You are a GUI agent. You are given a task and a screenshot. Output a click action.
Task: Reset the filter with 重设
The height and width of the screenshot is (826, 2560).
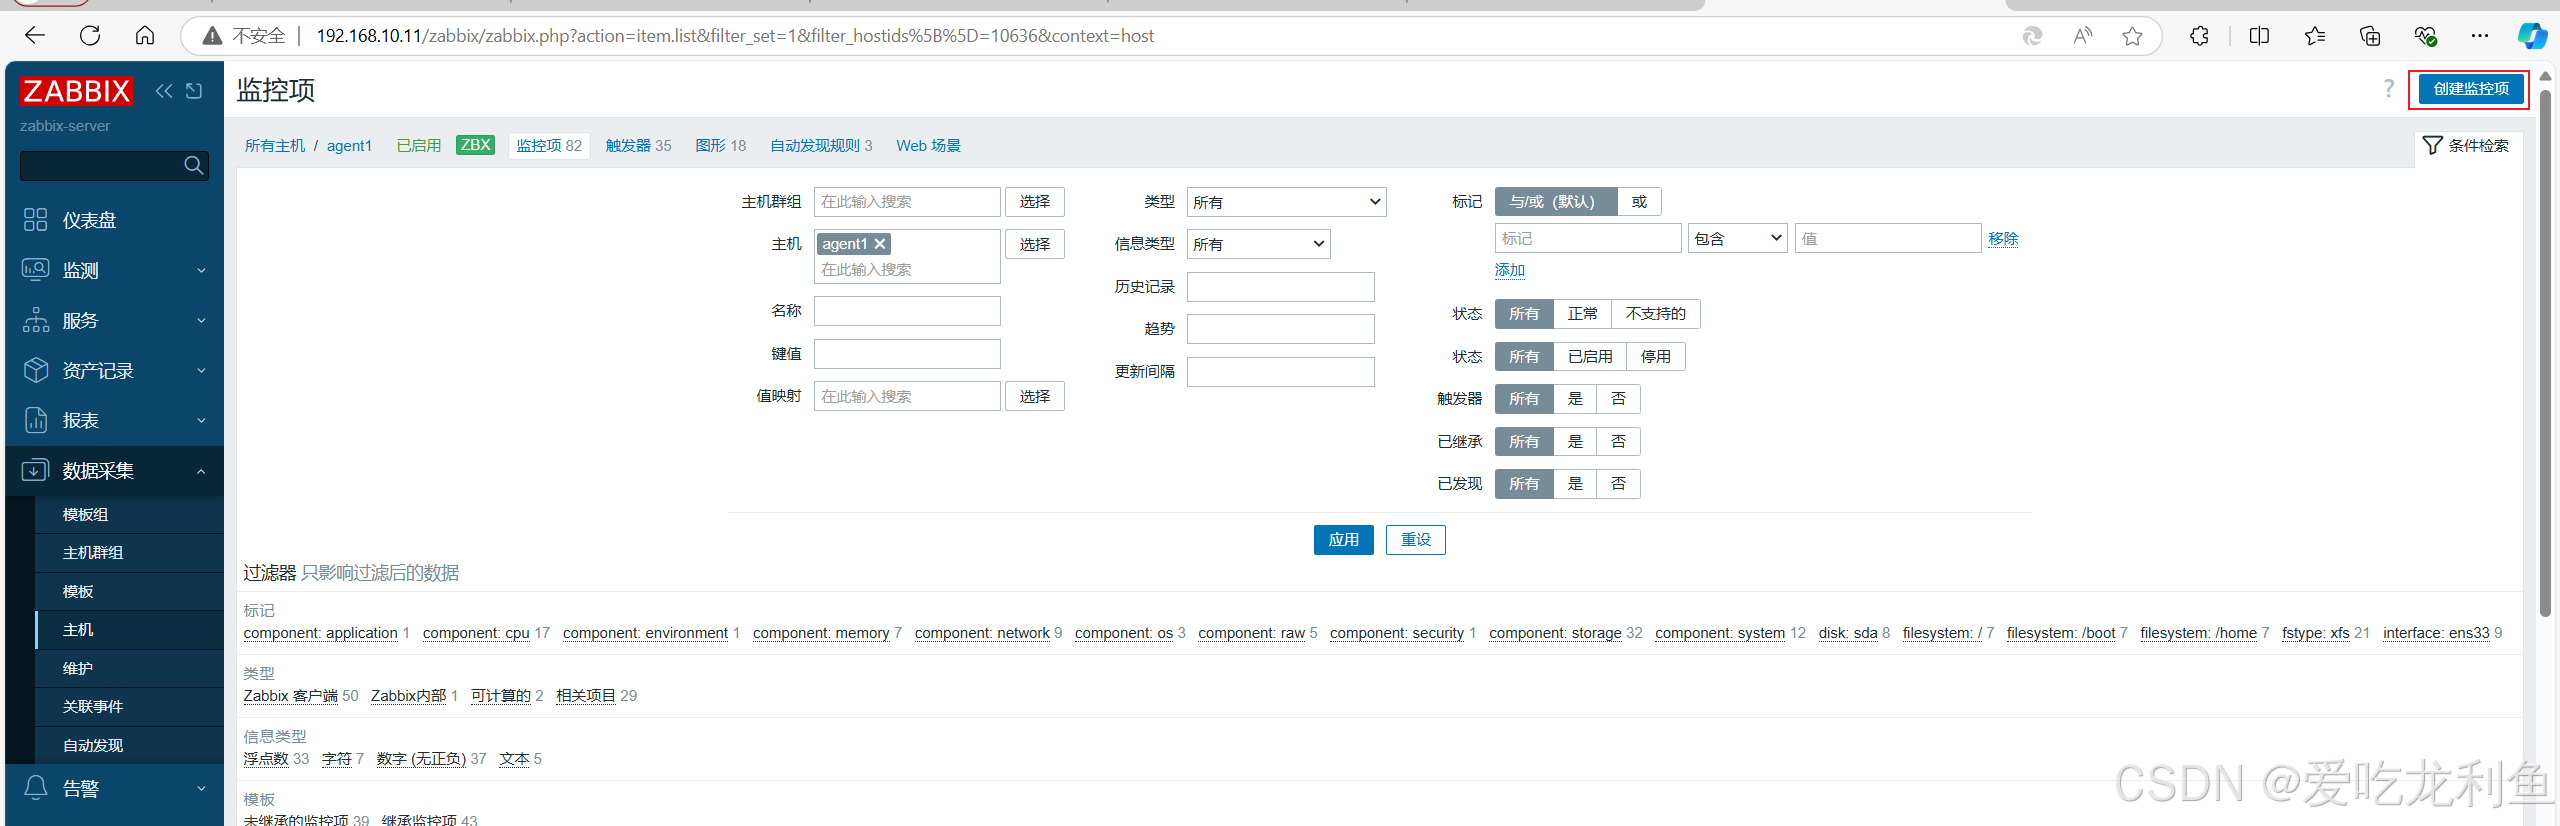point(1415,540)
